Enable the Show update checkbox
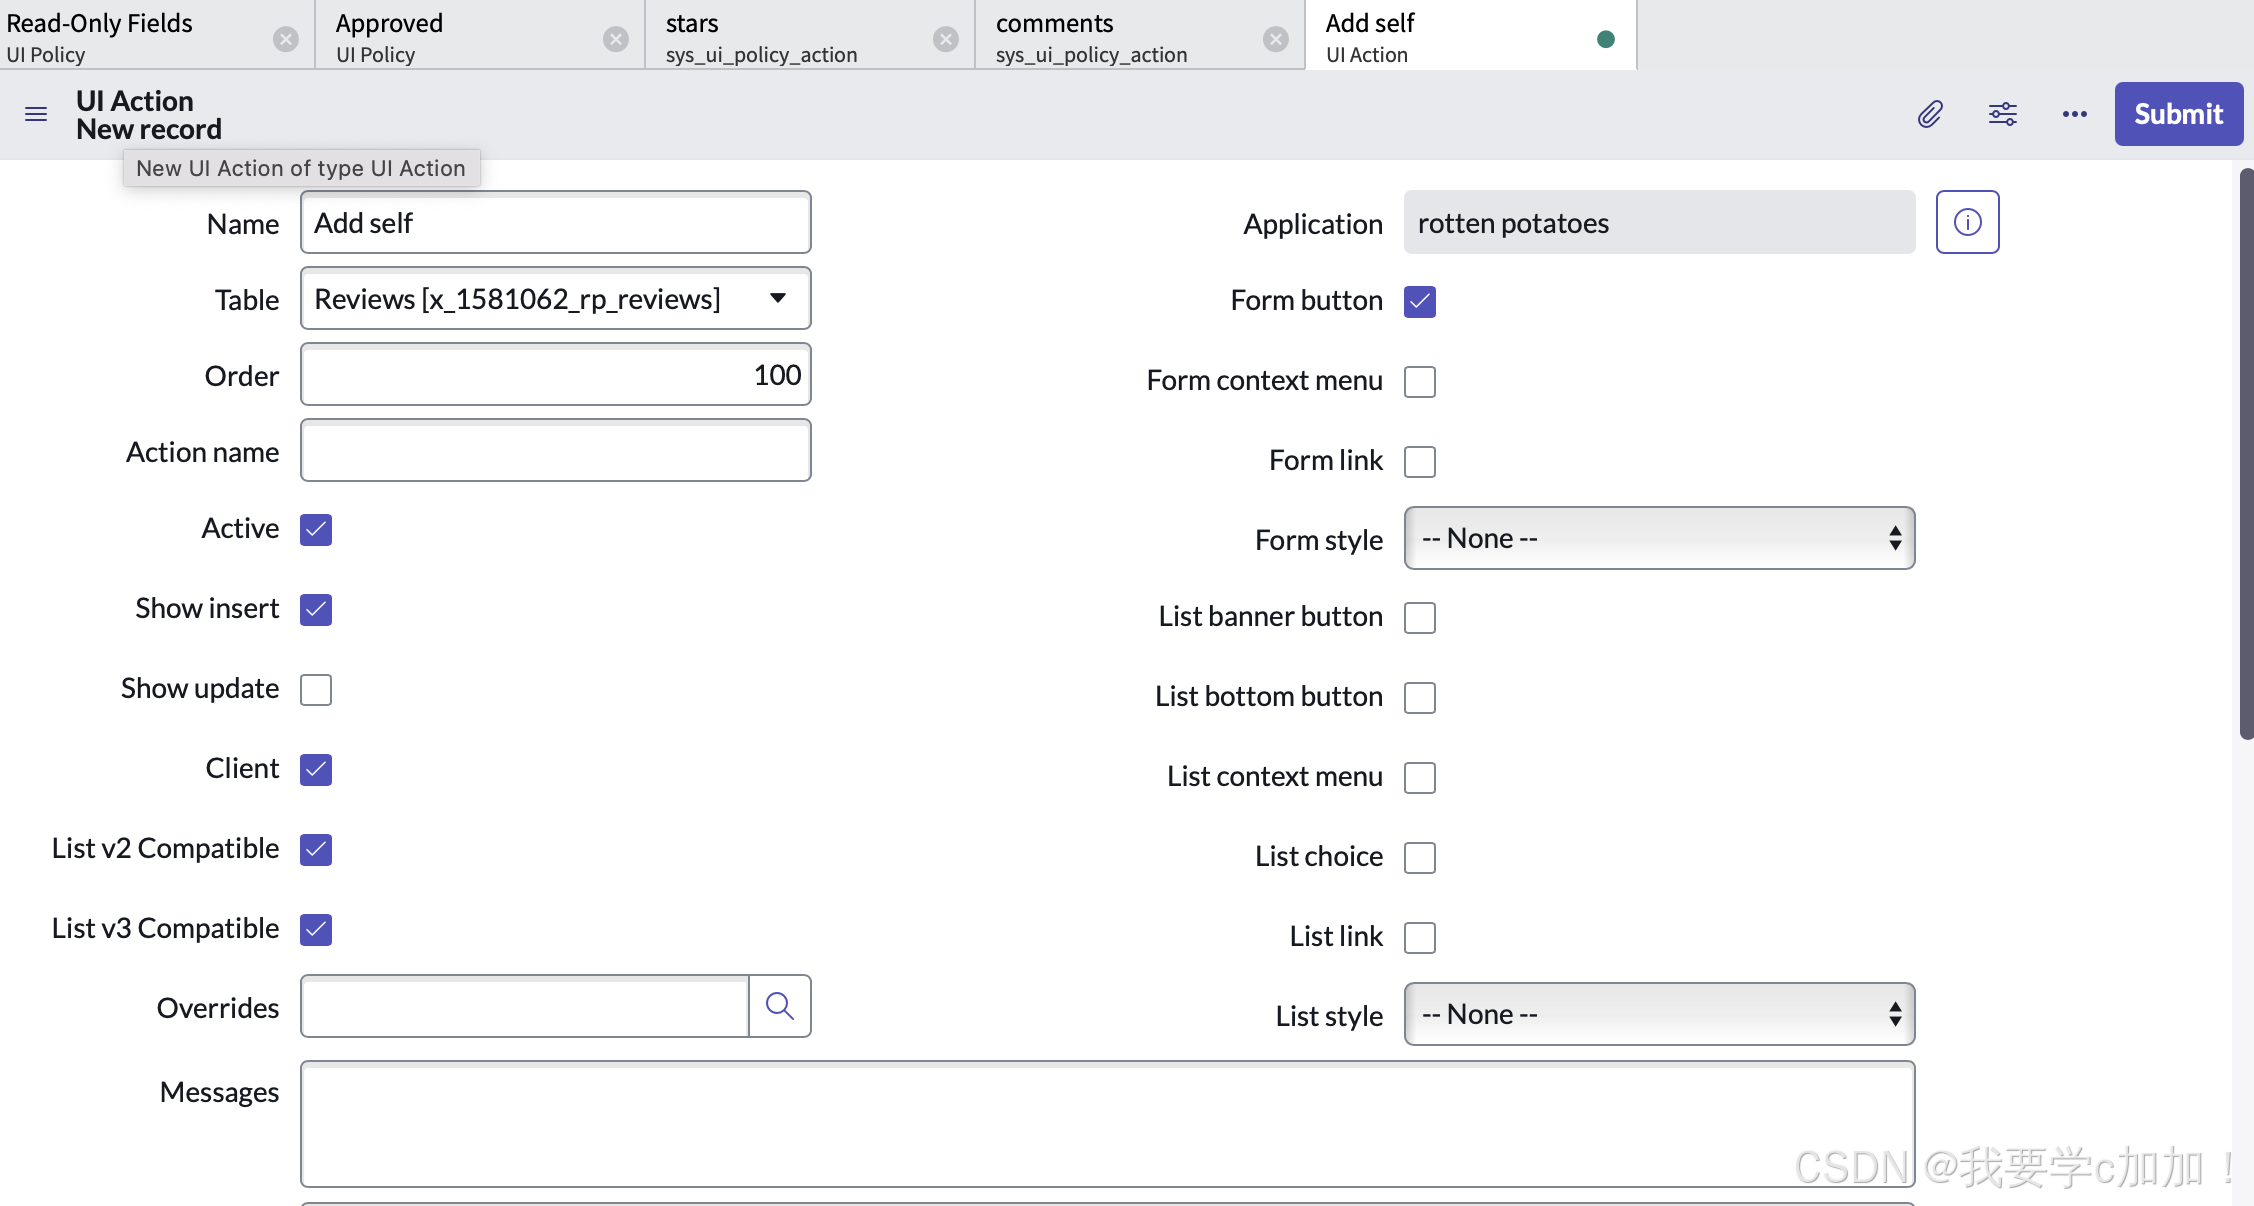This screenshot has width=2254, height=1206. [x=316, y=690]
